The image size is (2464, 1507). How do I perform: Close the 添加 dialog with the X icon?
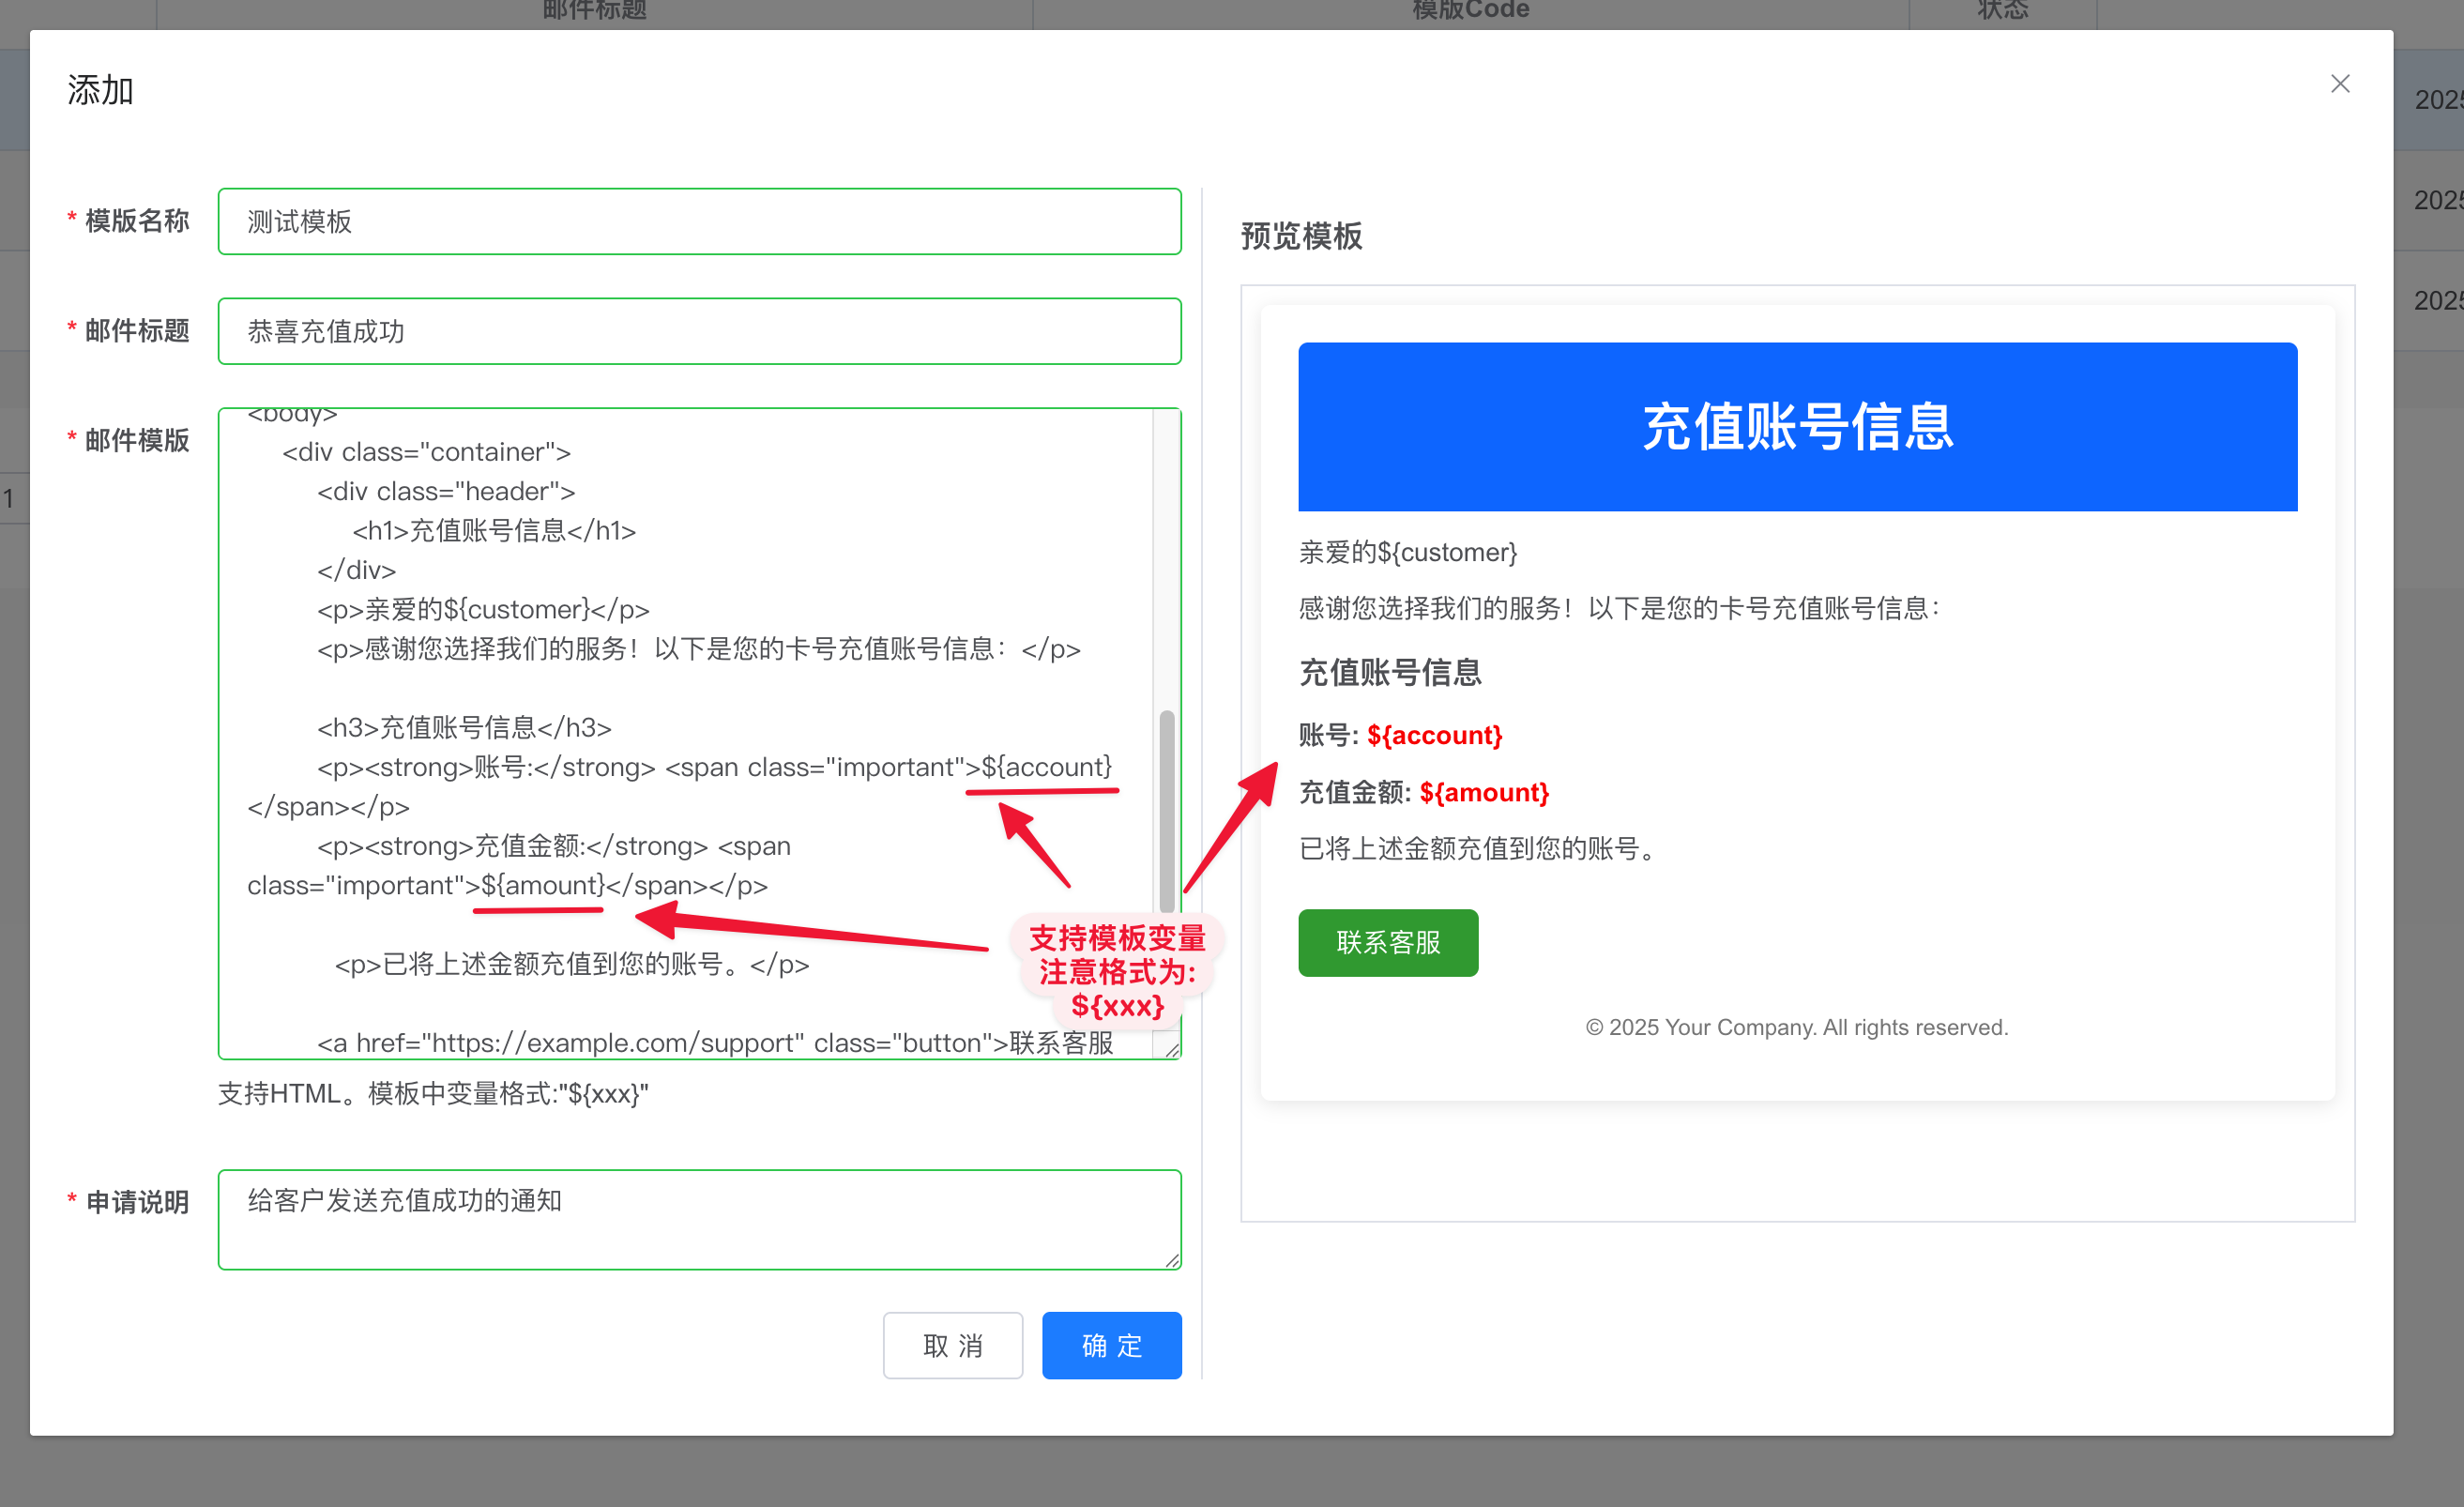click(x=2339, y=84)
